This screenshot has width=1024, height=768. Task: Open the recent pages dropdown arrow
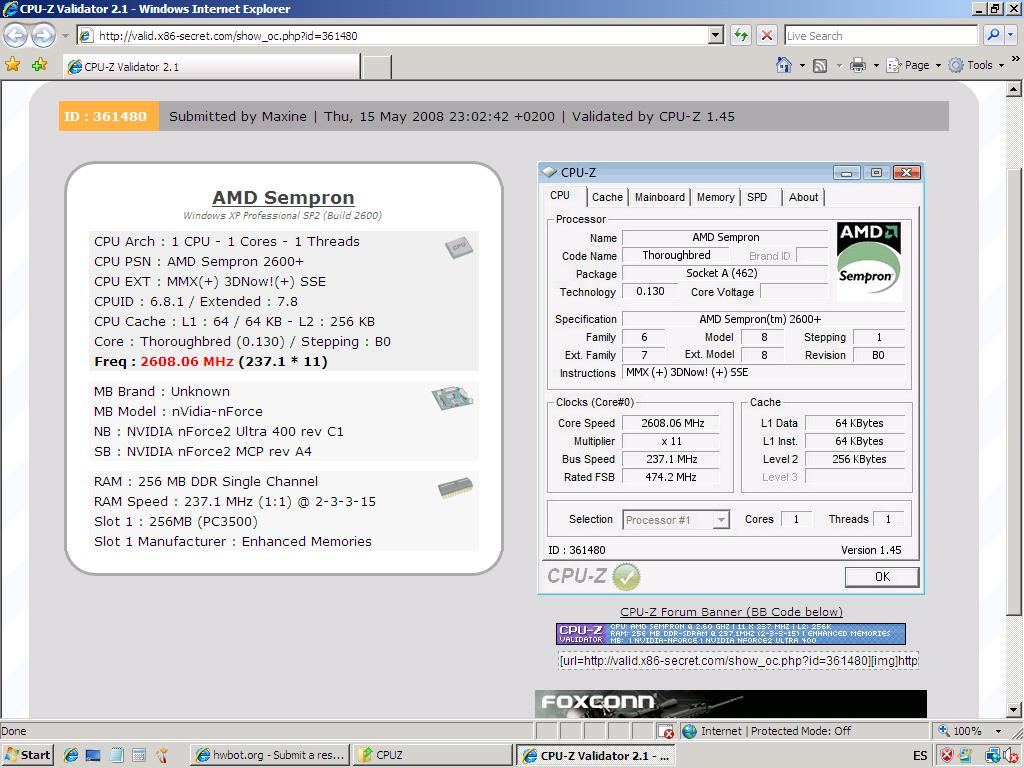pos(65,36)
